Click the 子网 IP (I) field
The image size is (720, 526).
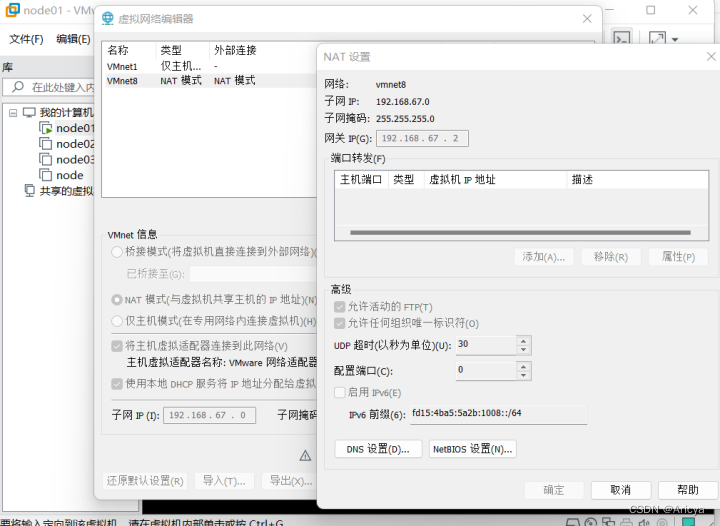(x=209, y=415)
